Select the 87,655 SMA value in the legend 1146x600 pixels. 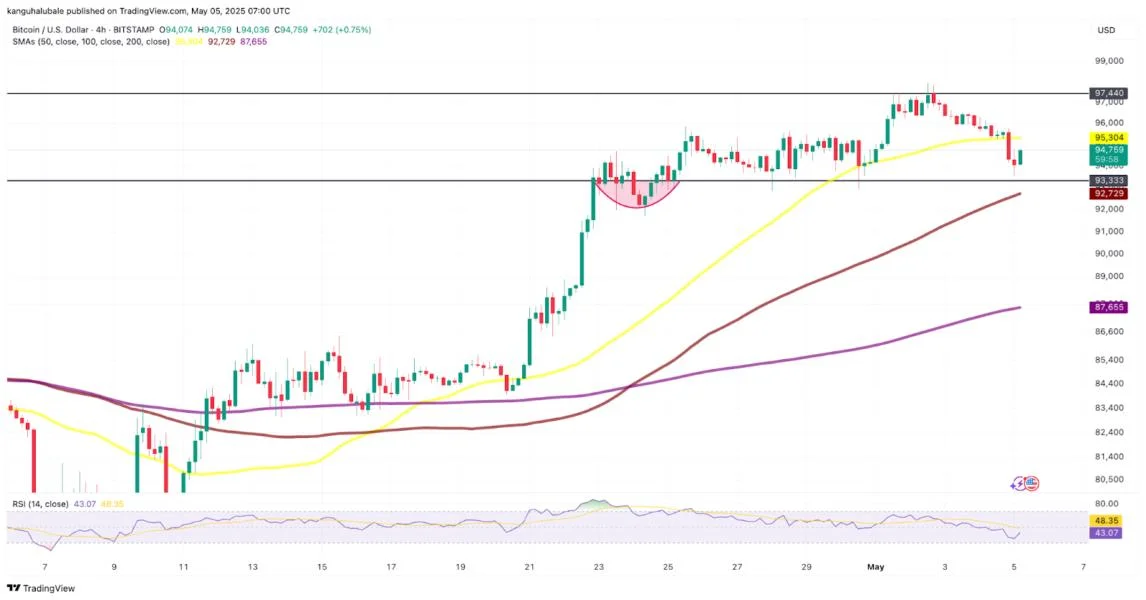point(254,42)
